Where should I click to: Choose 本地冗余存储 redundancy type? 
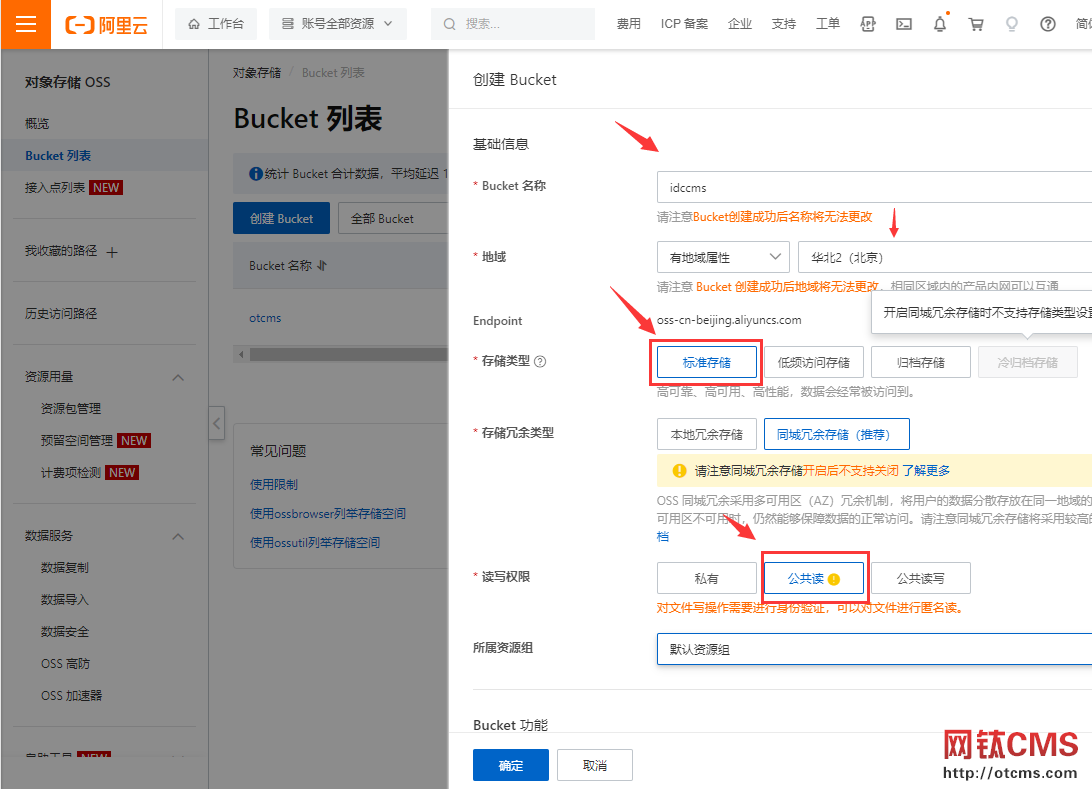707,434
